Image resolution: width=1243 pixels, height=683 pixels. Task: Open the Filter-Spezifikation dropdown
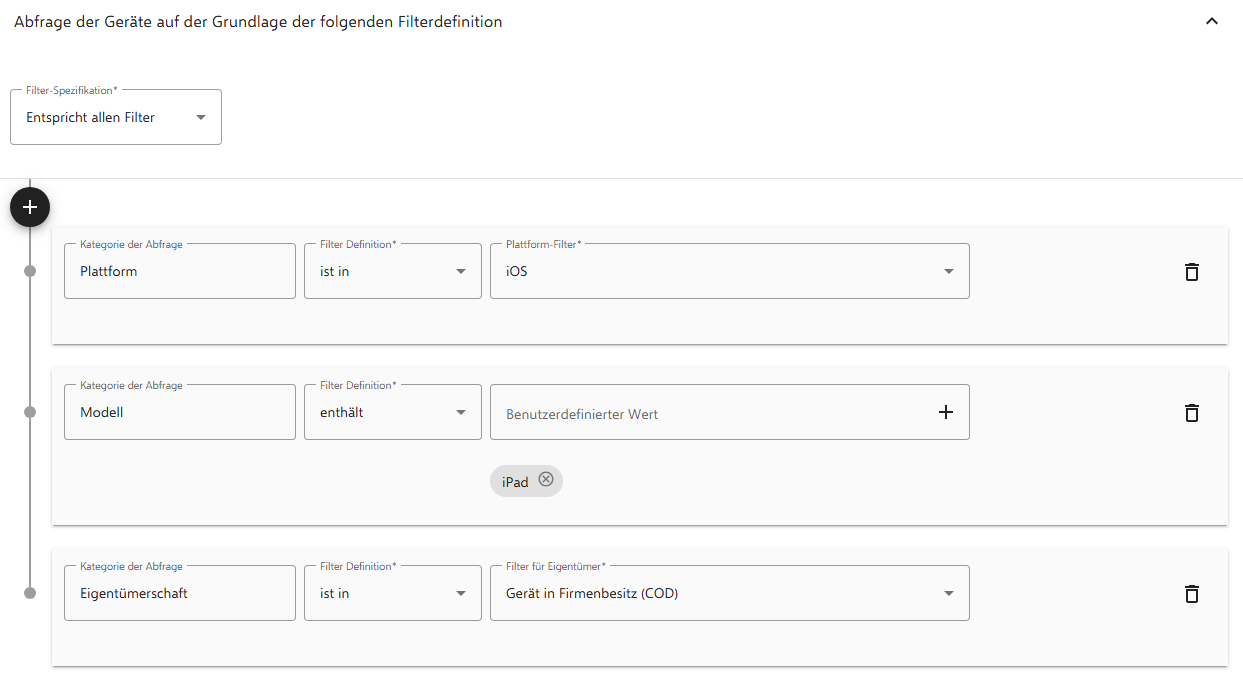pyautogui.click(x=116, y=117)
